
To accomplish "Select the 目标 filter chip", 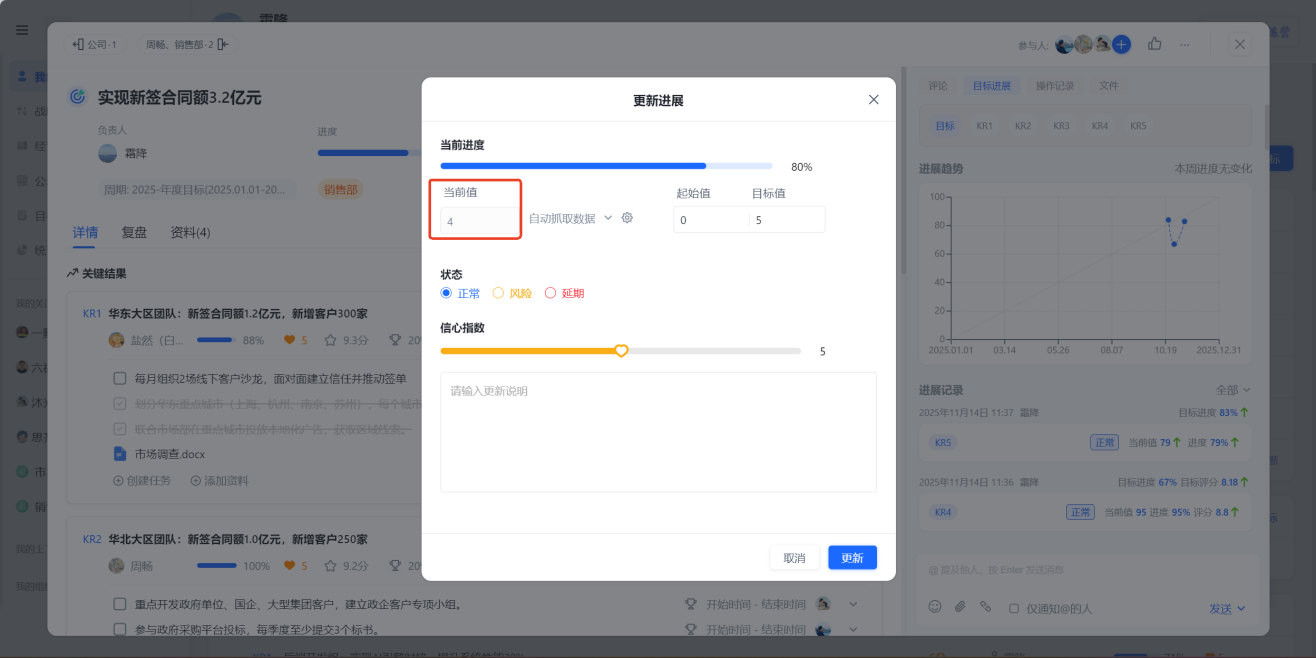I will pyautogui.click(x=945, y=126).
